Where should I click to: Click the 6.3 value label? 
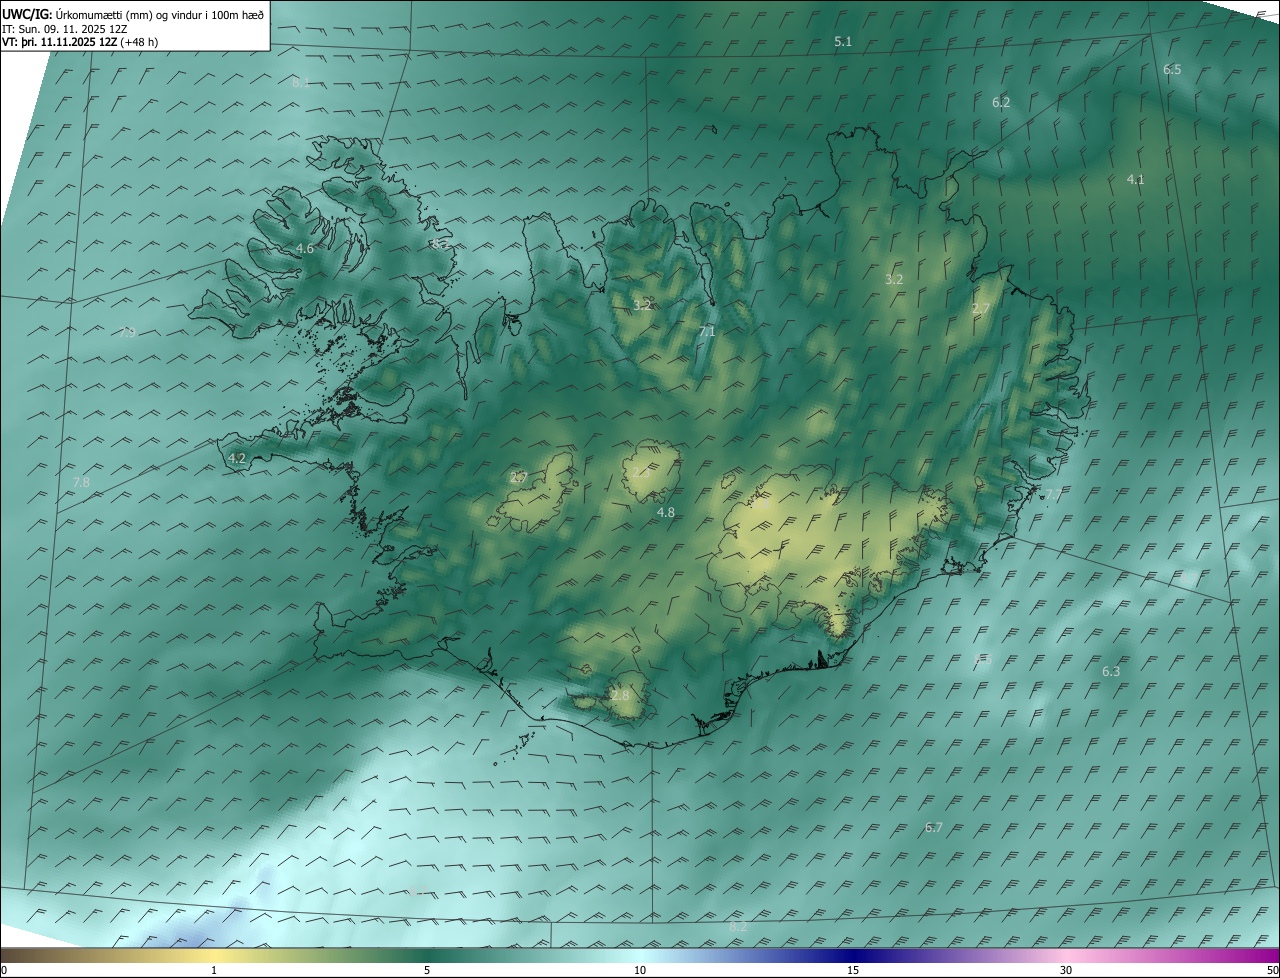1111,671
